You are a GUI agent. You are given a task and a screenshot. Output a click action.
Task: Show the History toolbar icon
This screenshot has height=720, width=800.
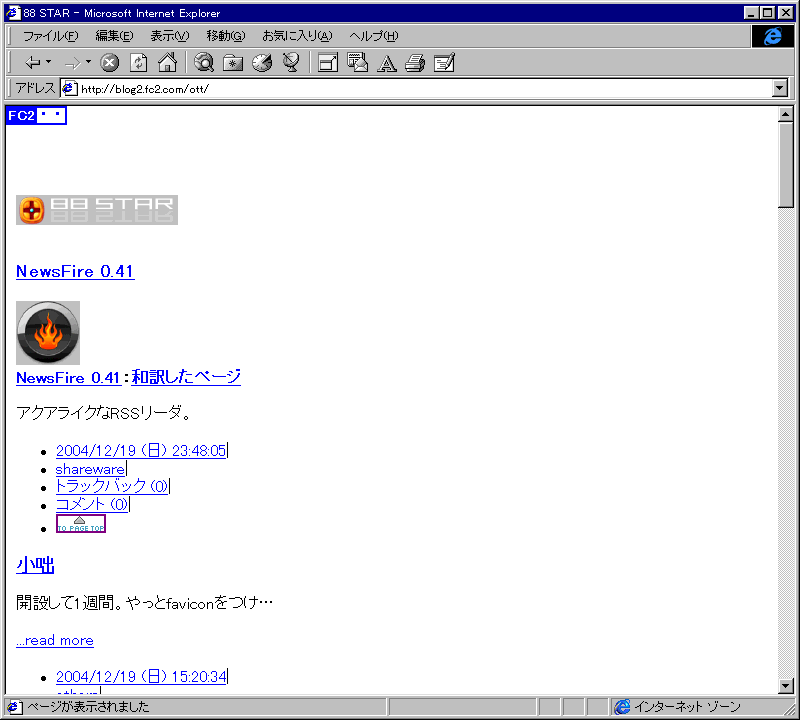point(262,63)
